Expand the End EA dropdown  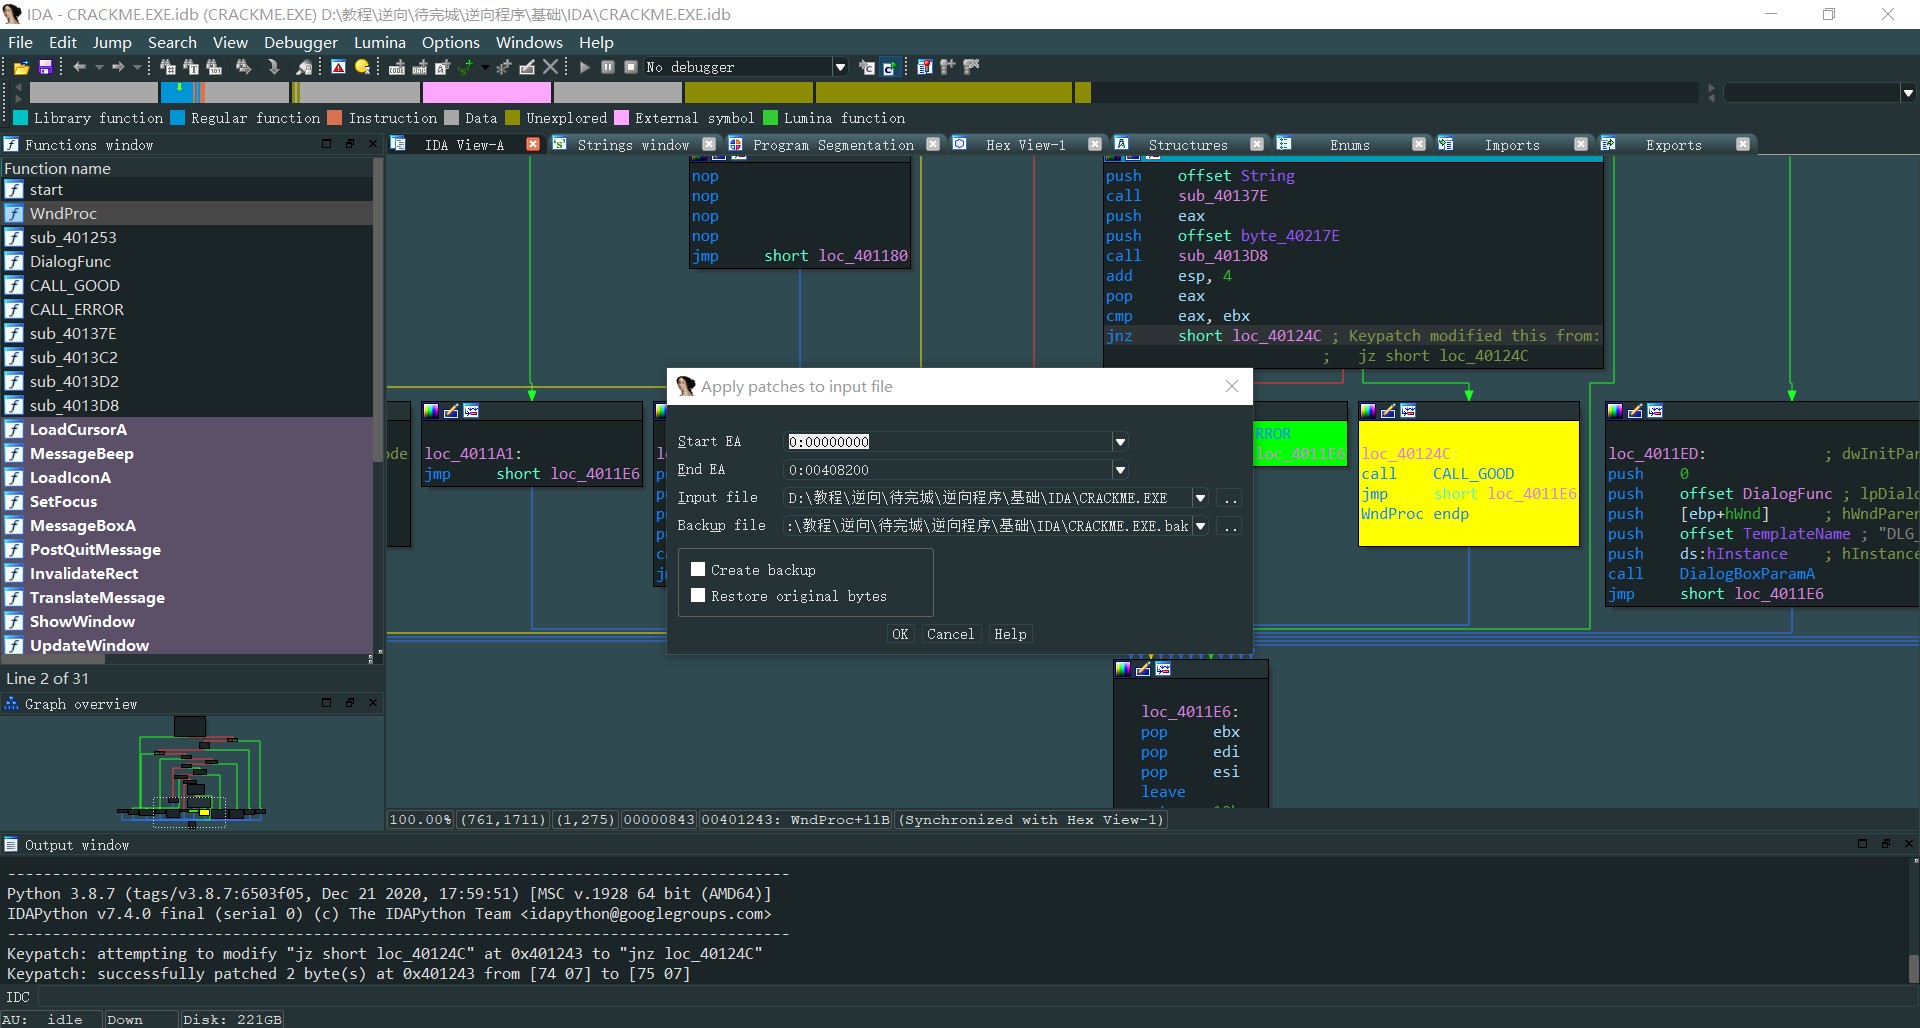(1120, 470)
